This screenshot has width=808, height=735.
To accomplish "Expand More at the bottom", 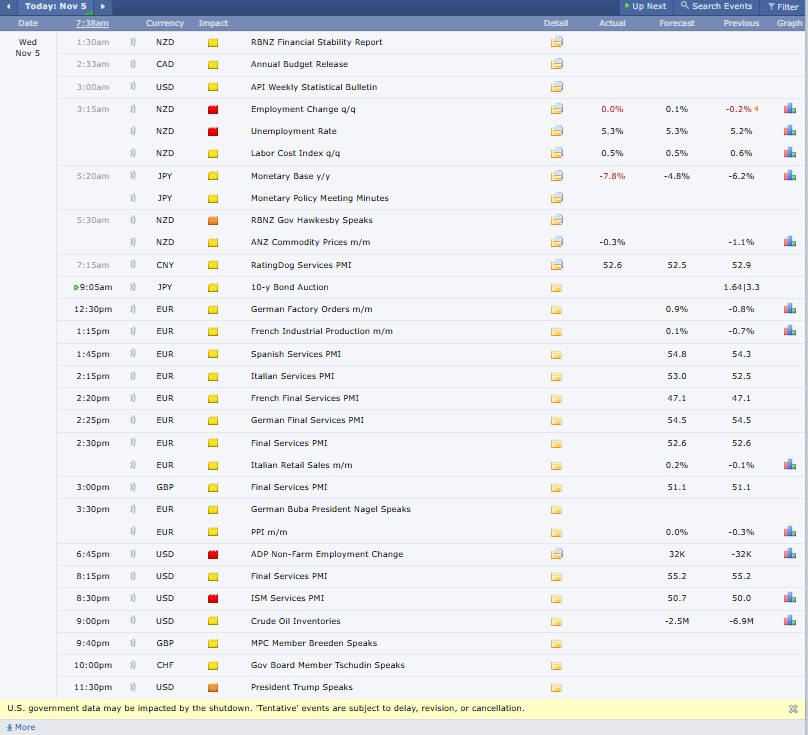I will (20, 727).
